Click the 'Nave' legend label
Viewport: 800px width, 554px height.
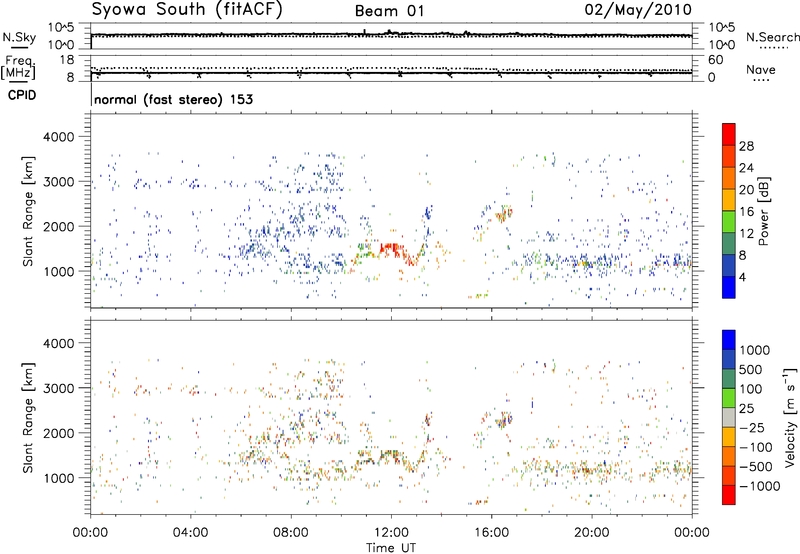(x=760, y=69)
